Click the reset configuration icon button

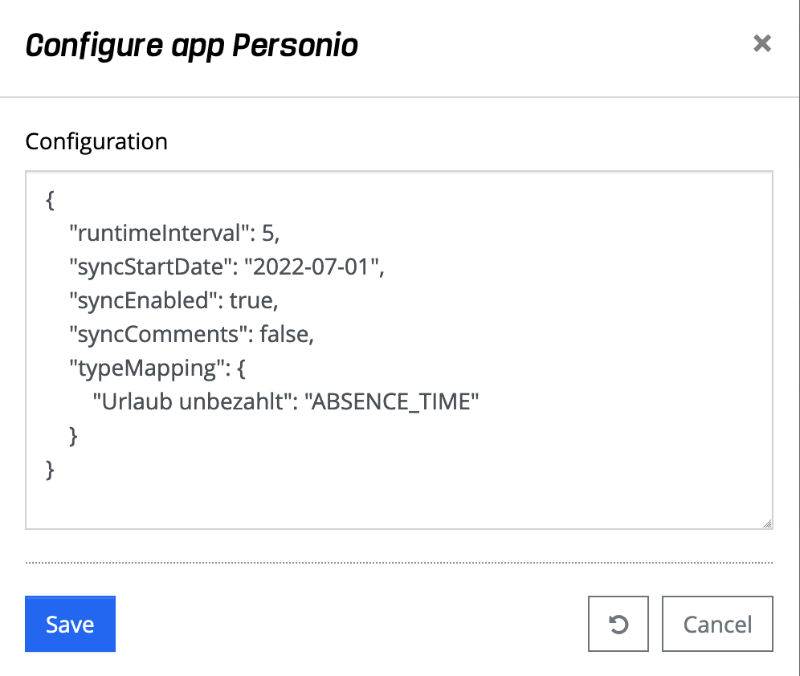click(618, 623)
